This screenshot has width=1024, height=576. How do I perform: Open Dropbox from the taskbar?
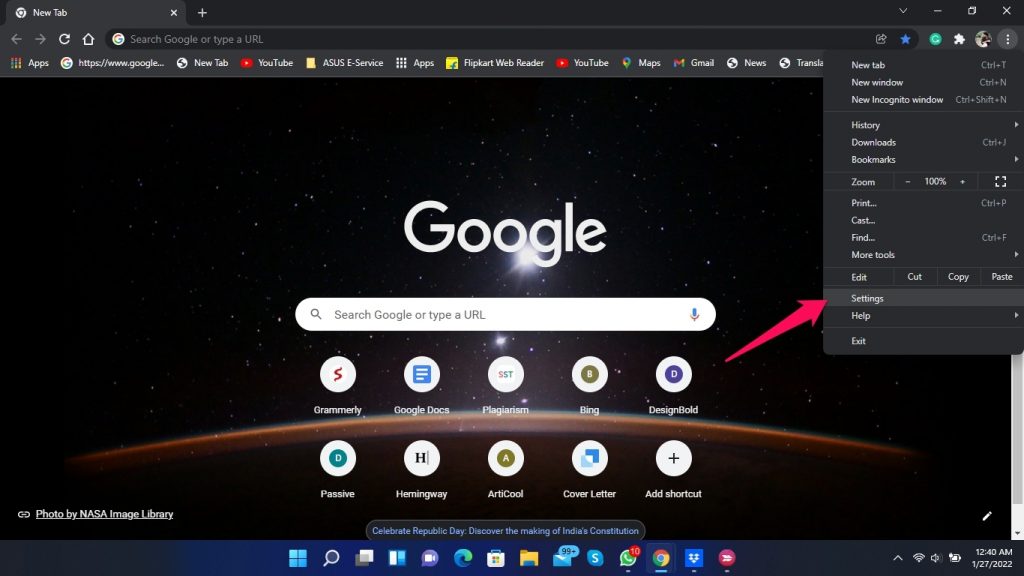(x=694, y=558)
